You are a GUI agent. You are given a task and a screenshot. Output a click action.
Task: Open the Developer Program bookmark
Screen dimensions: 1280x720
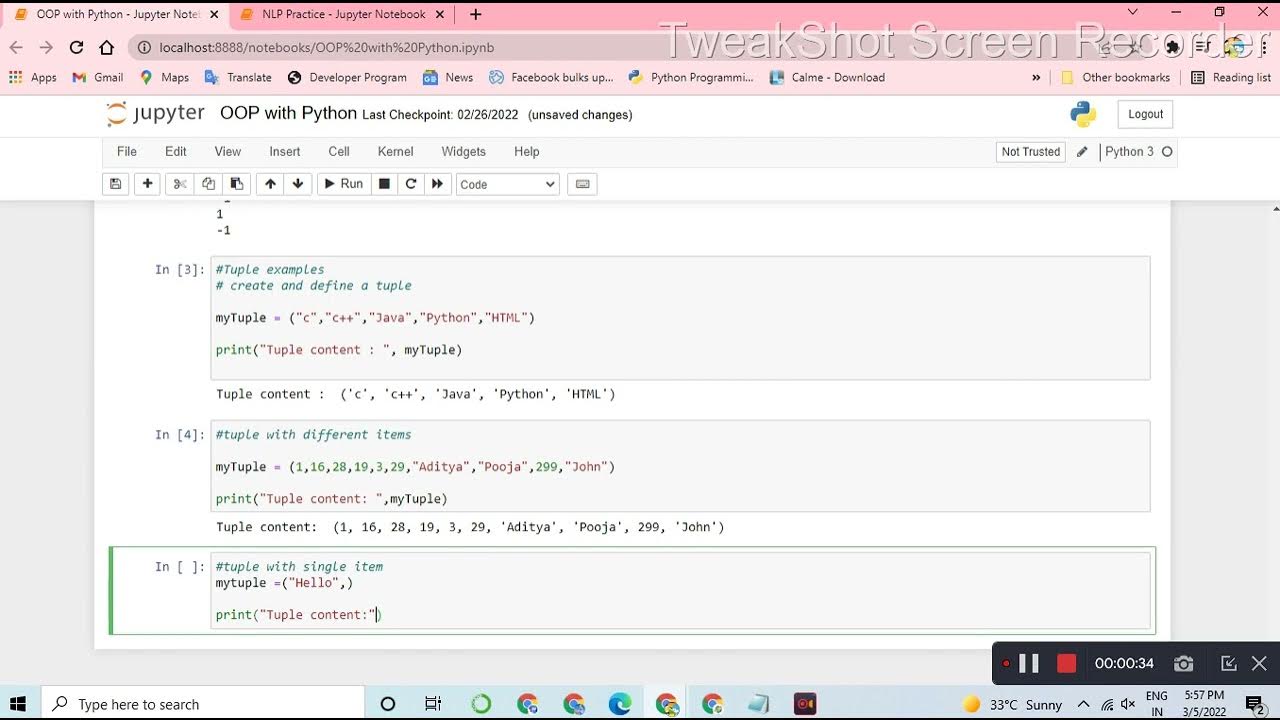[347, 77]
